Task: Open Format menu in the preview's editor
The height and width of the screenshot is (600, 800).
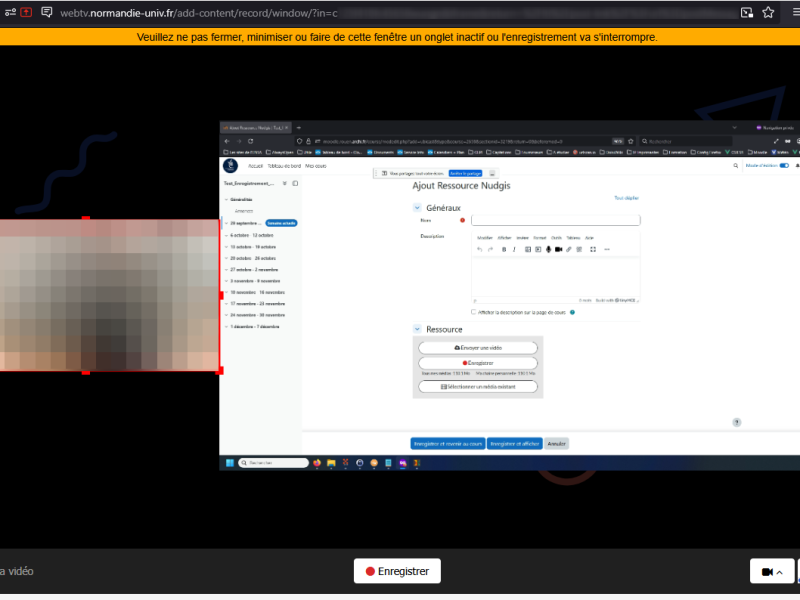Action: (539, 238)
